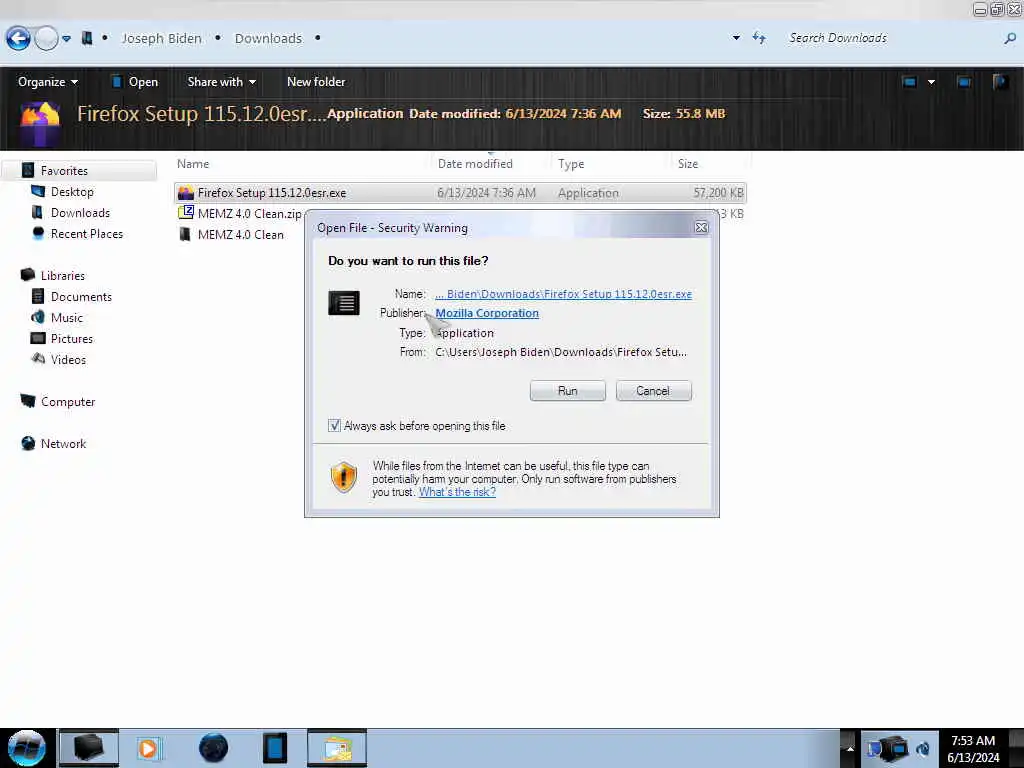Select Firefox Setup 115.12.0esr.exe file name

point(272,193)
